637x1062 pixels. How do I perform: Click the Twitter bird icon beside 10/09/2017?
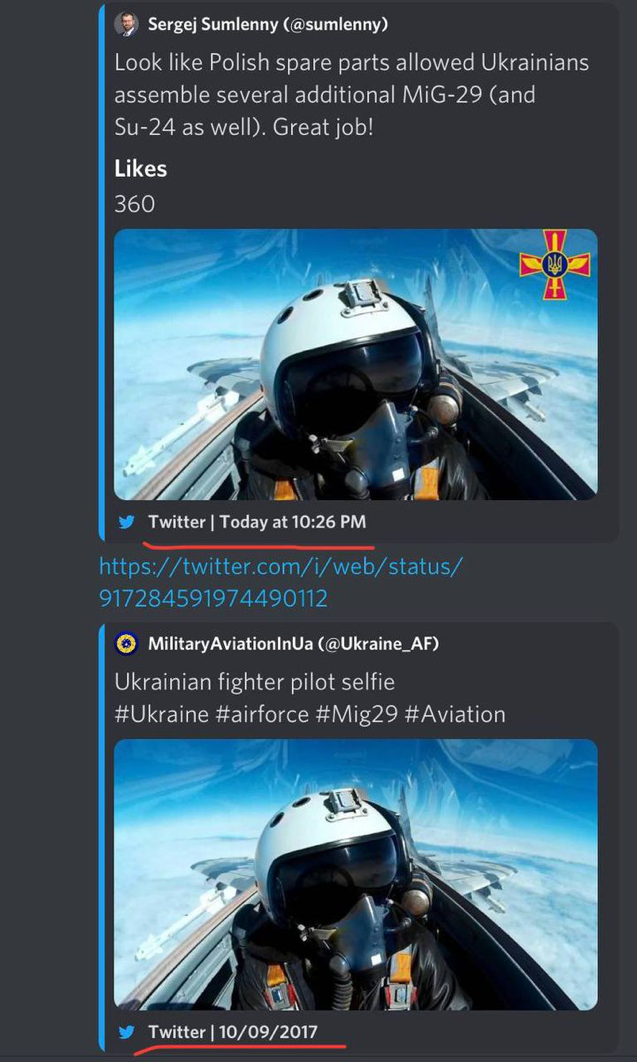(x=127, y=1032)
